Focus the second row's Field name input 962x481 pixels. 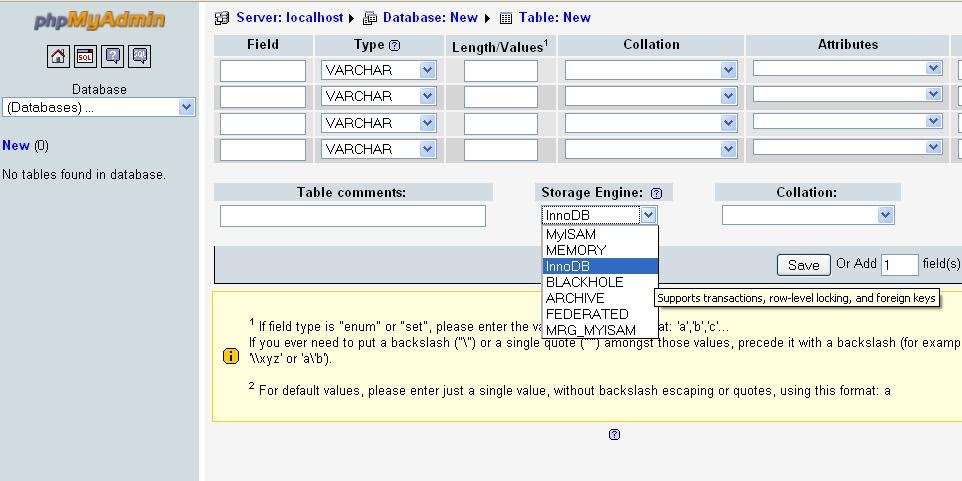[263, 97]
